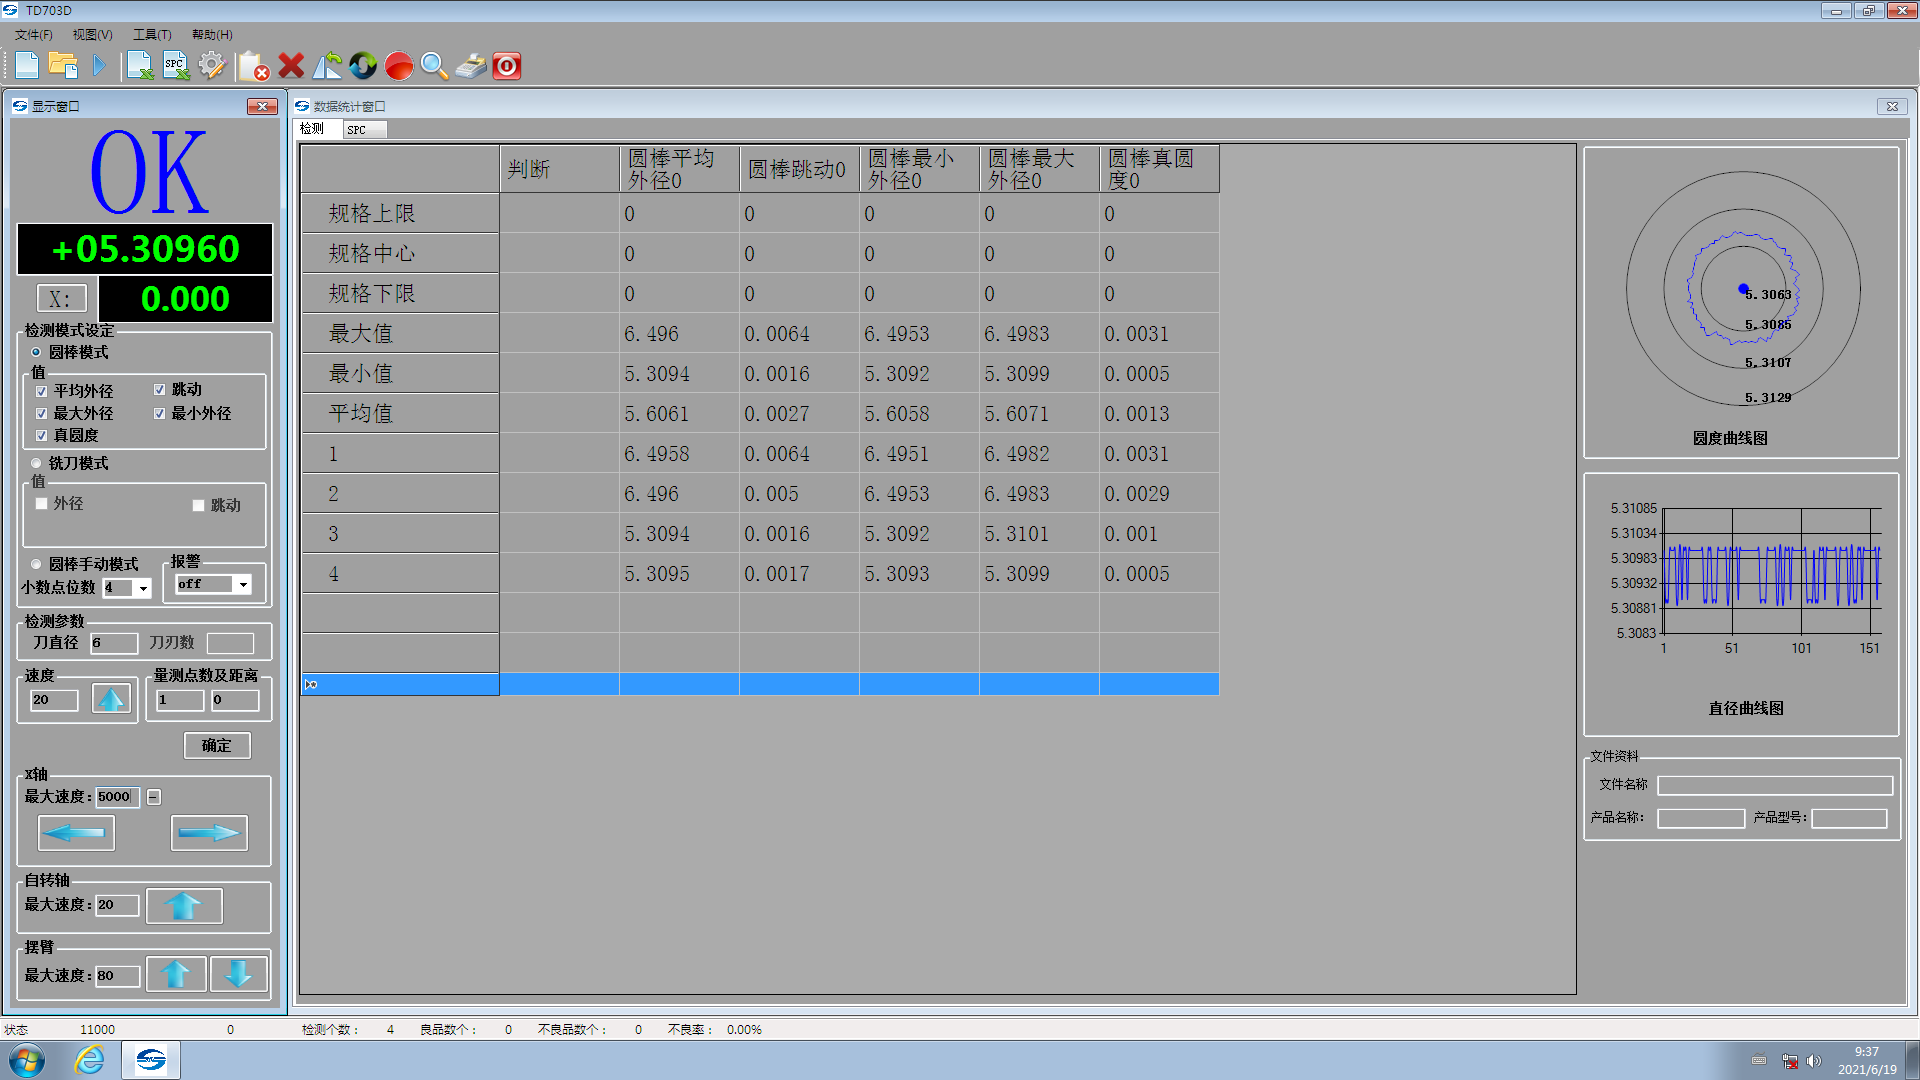Uncheck the 平均外径 checkbox
The width and height of the screenshot is (1920, 1080).
coord(41,391)
